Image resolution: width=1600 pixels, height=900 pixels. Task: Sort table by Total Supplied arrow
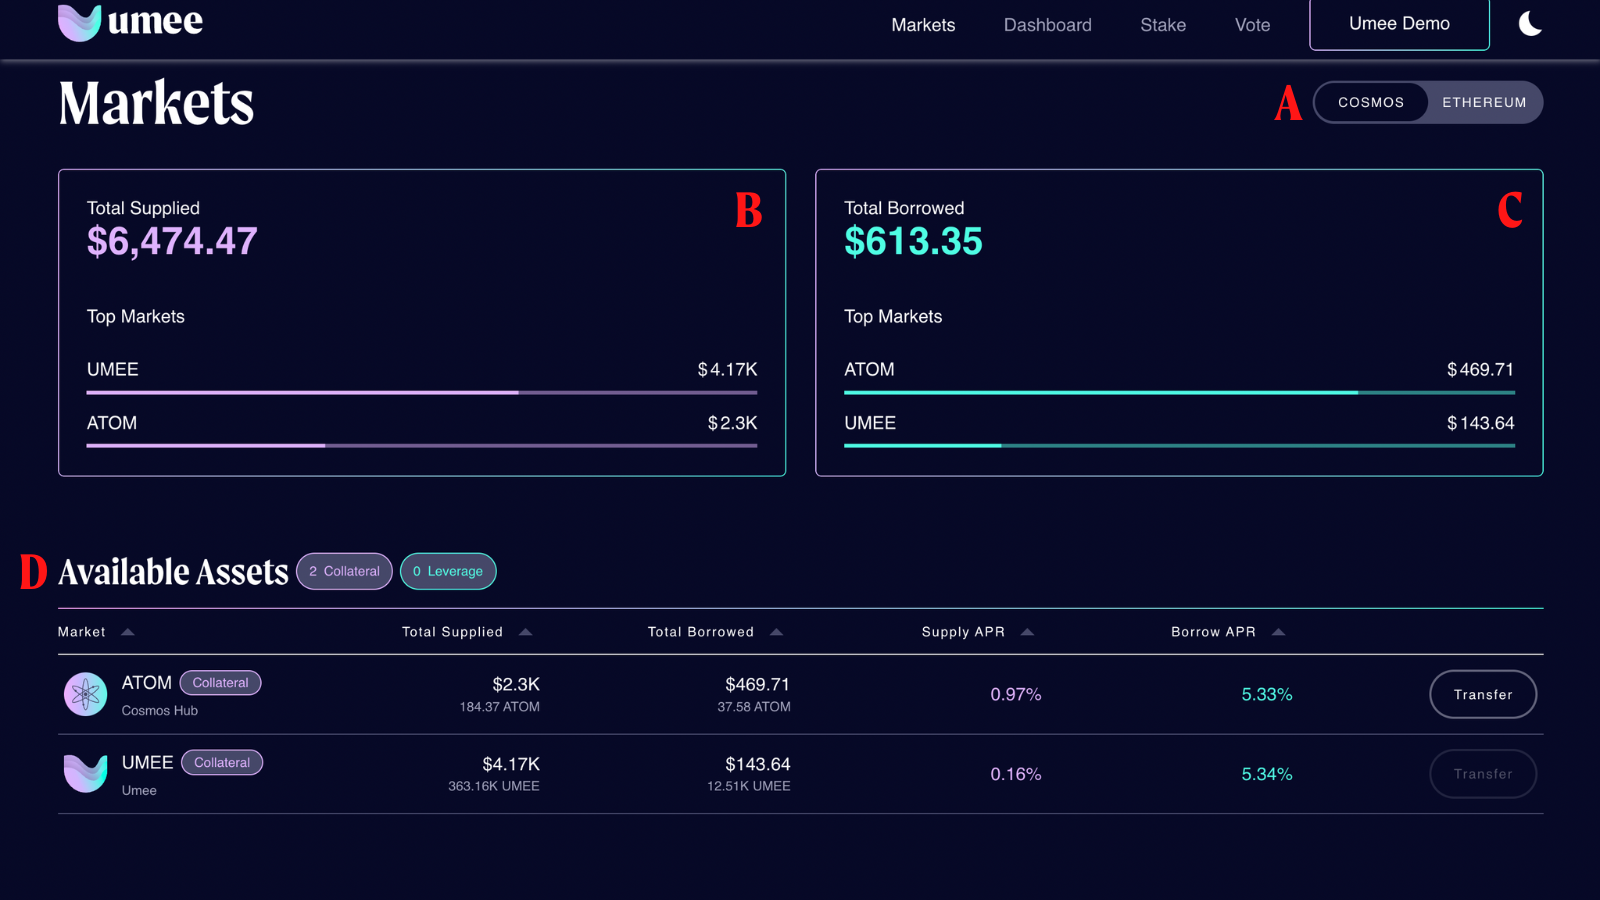point(526,632)
